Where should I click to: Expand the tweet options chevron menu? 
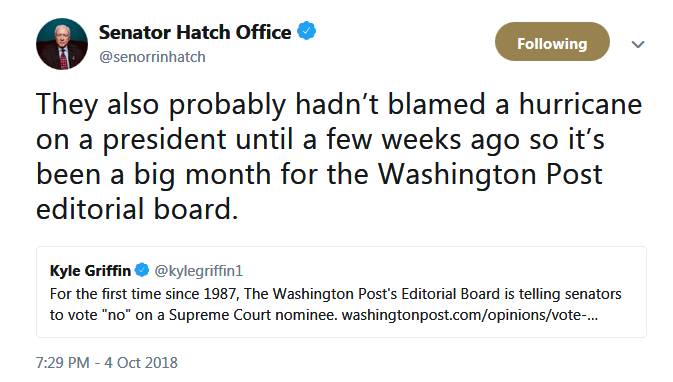point(638,44)
